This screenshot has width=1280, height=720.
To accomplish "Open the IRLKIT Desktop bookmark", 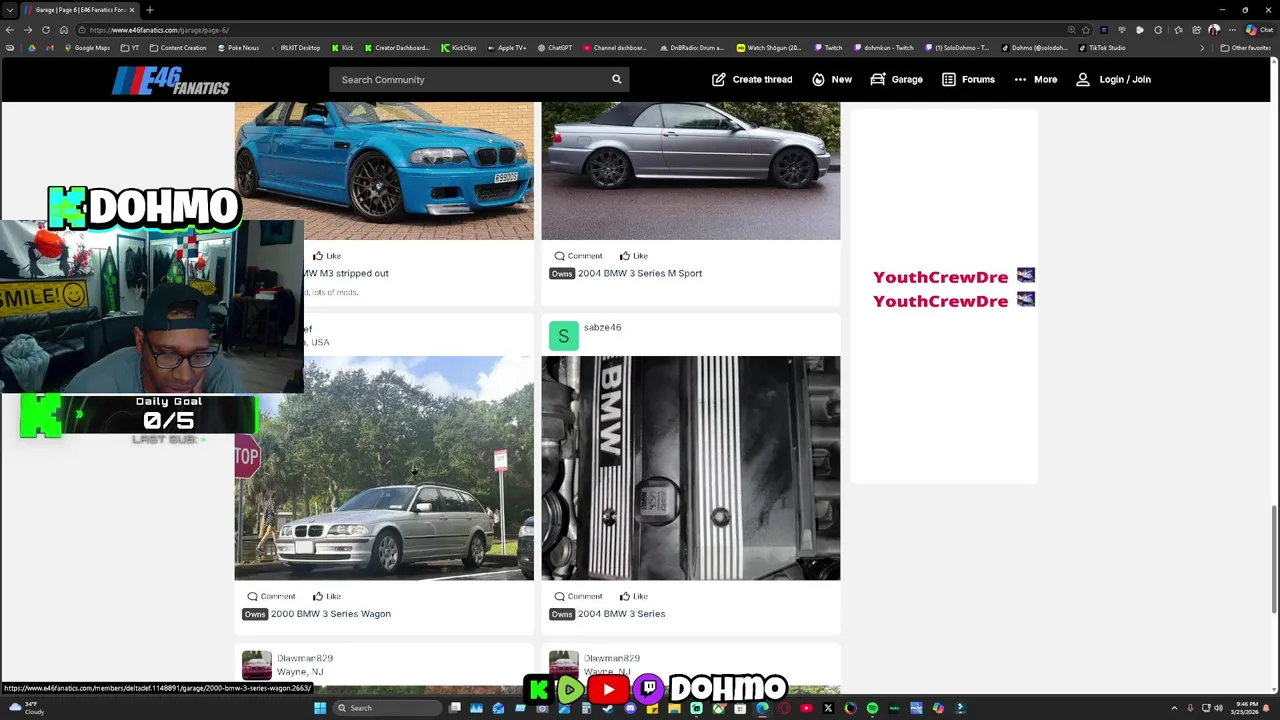I will click(295, 48).
